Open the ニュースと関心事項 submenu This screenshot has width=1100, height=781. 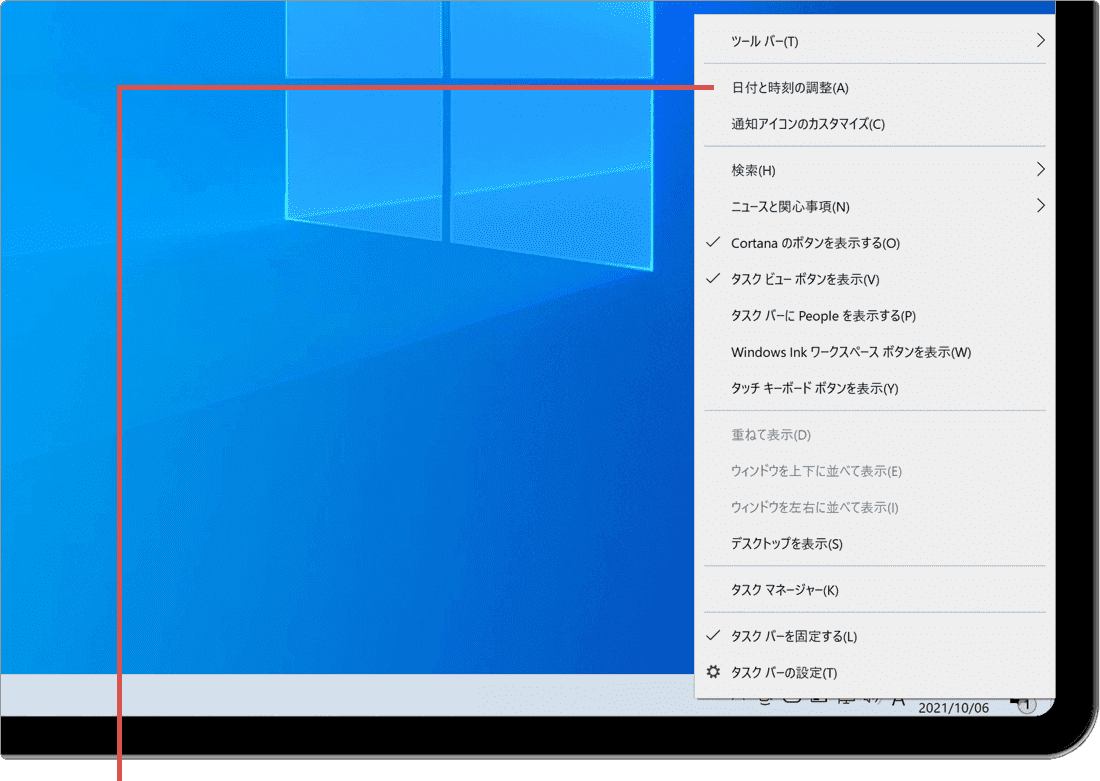(x=1040, y=206)
